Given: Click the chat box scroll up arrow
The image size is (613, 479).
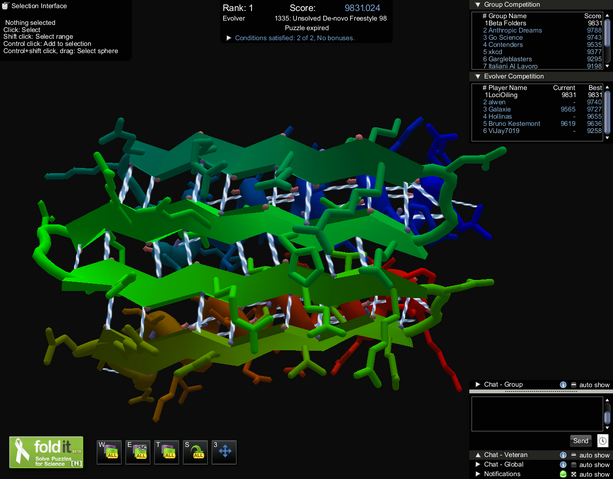Looking at the screenshot, I should point(607,400).
